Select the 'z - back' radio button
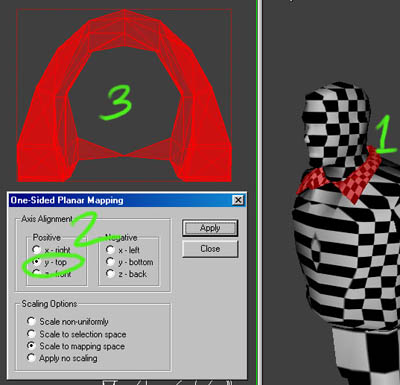 click(110, 274)
